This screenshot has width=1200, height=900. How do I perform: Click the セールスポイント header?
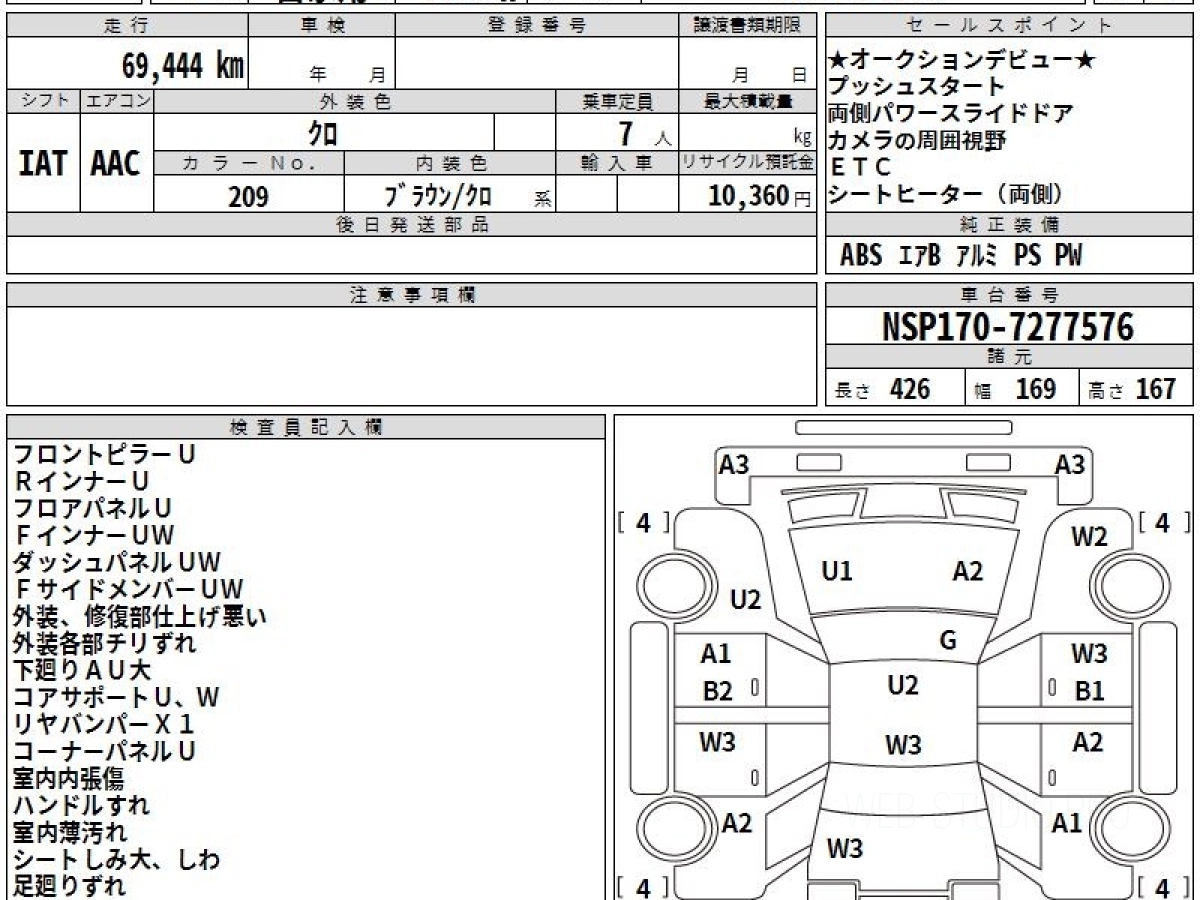pyautogui.click(x=1009, y=26)
